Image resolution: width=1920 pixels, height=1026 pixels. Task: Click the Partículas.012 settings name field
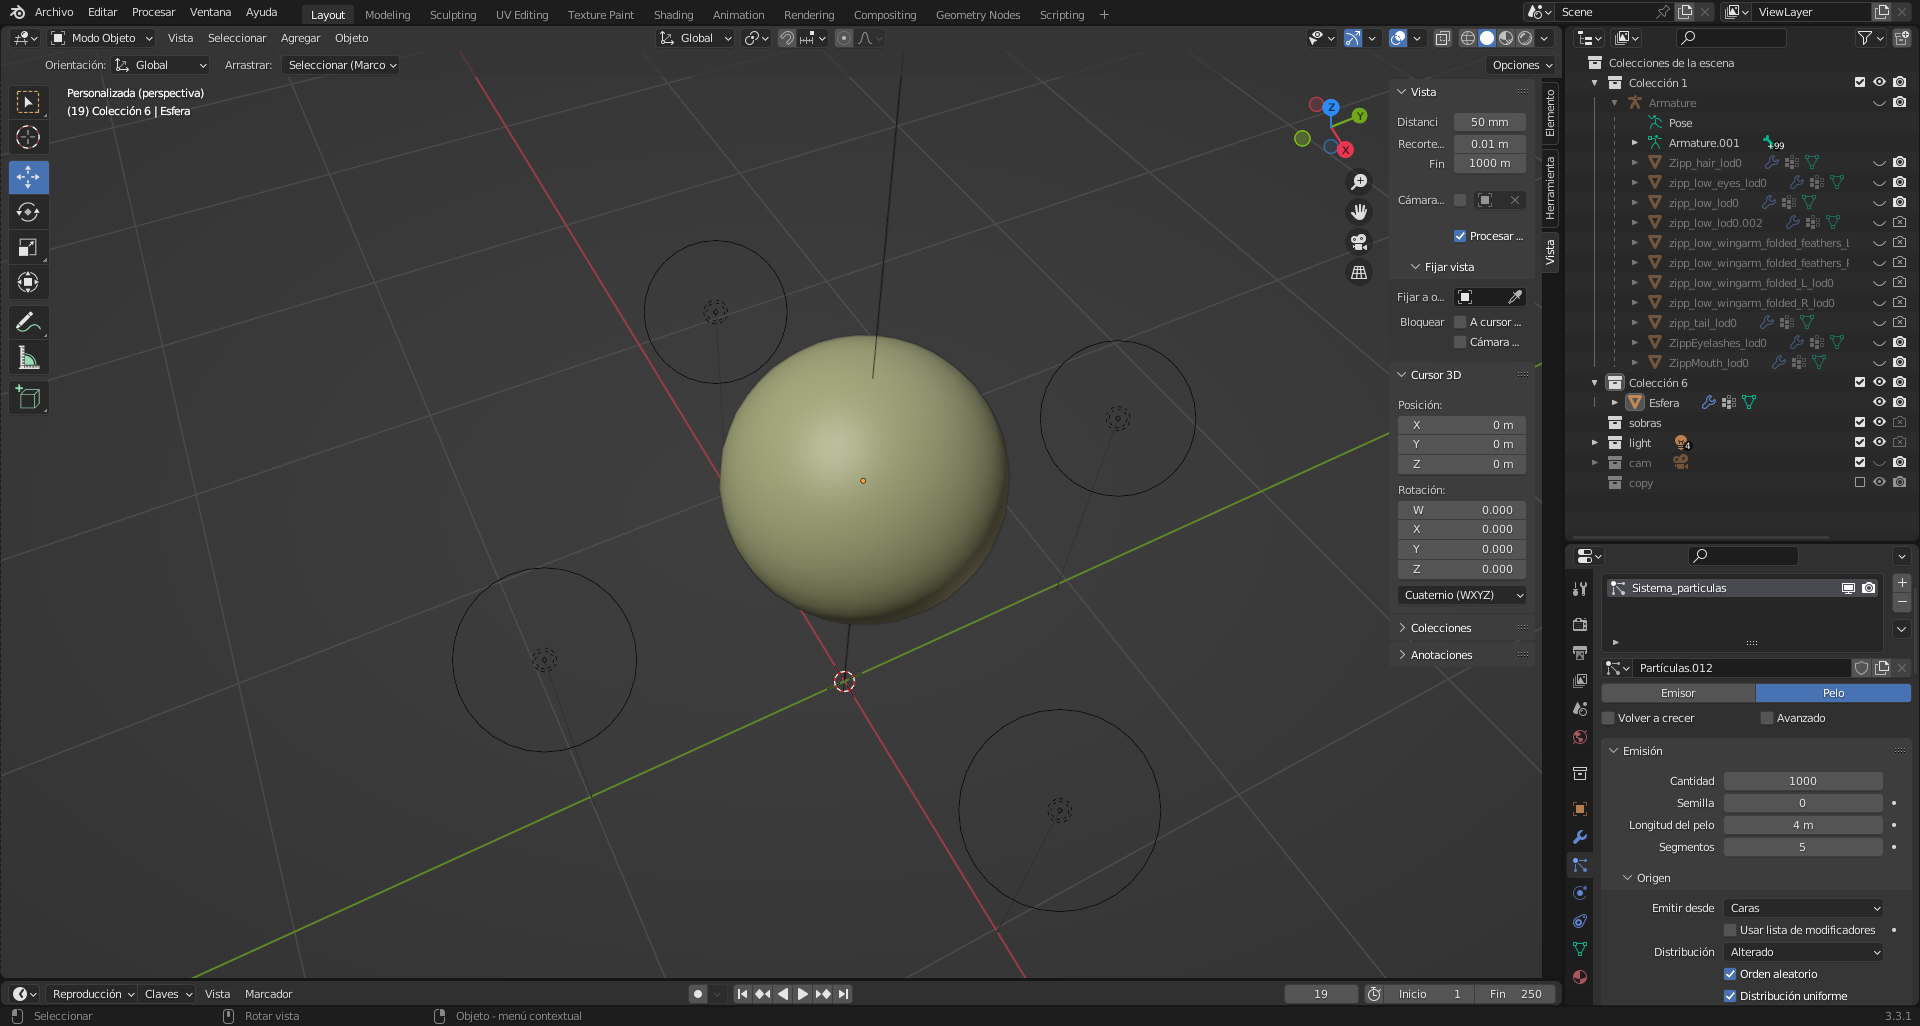coord(1742,668)
